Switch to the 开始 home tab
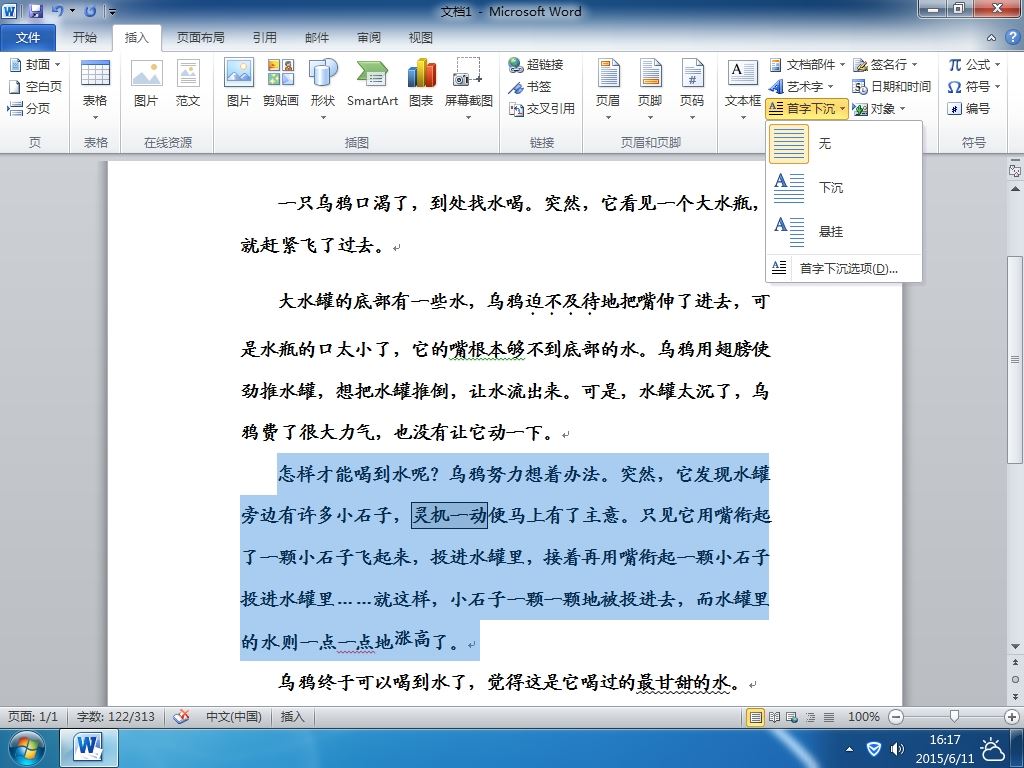 coord(84,37)
